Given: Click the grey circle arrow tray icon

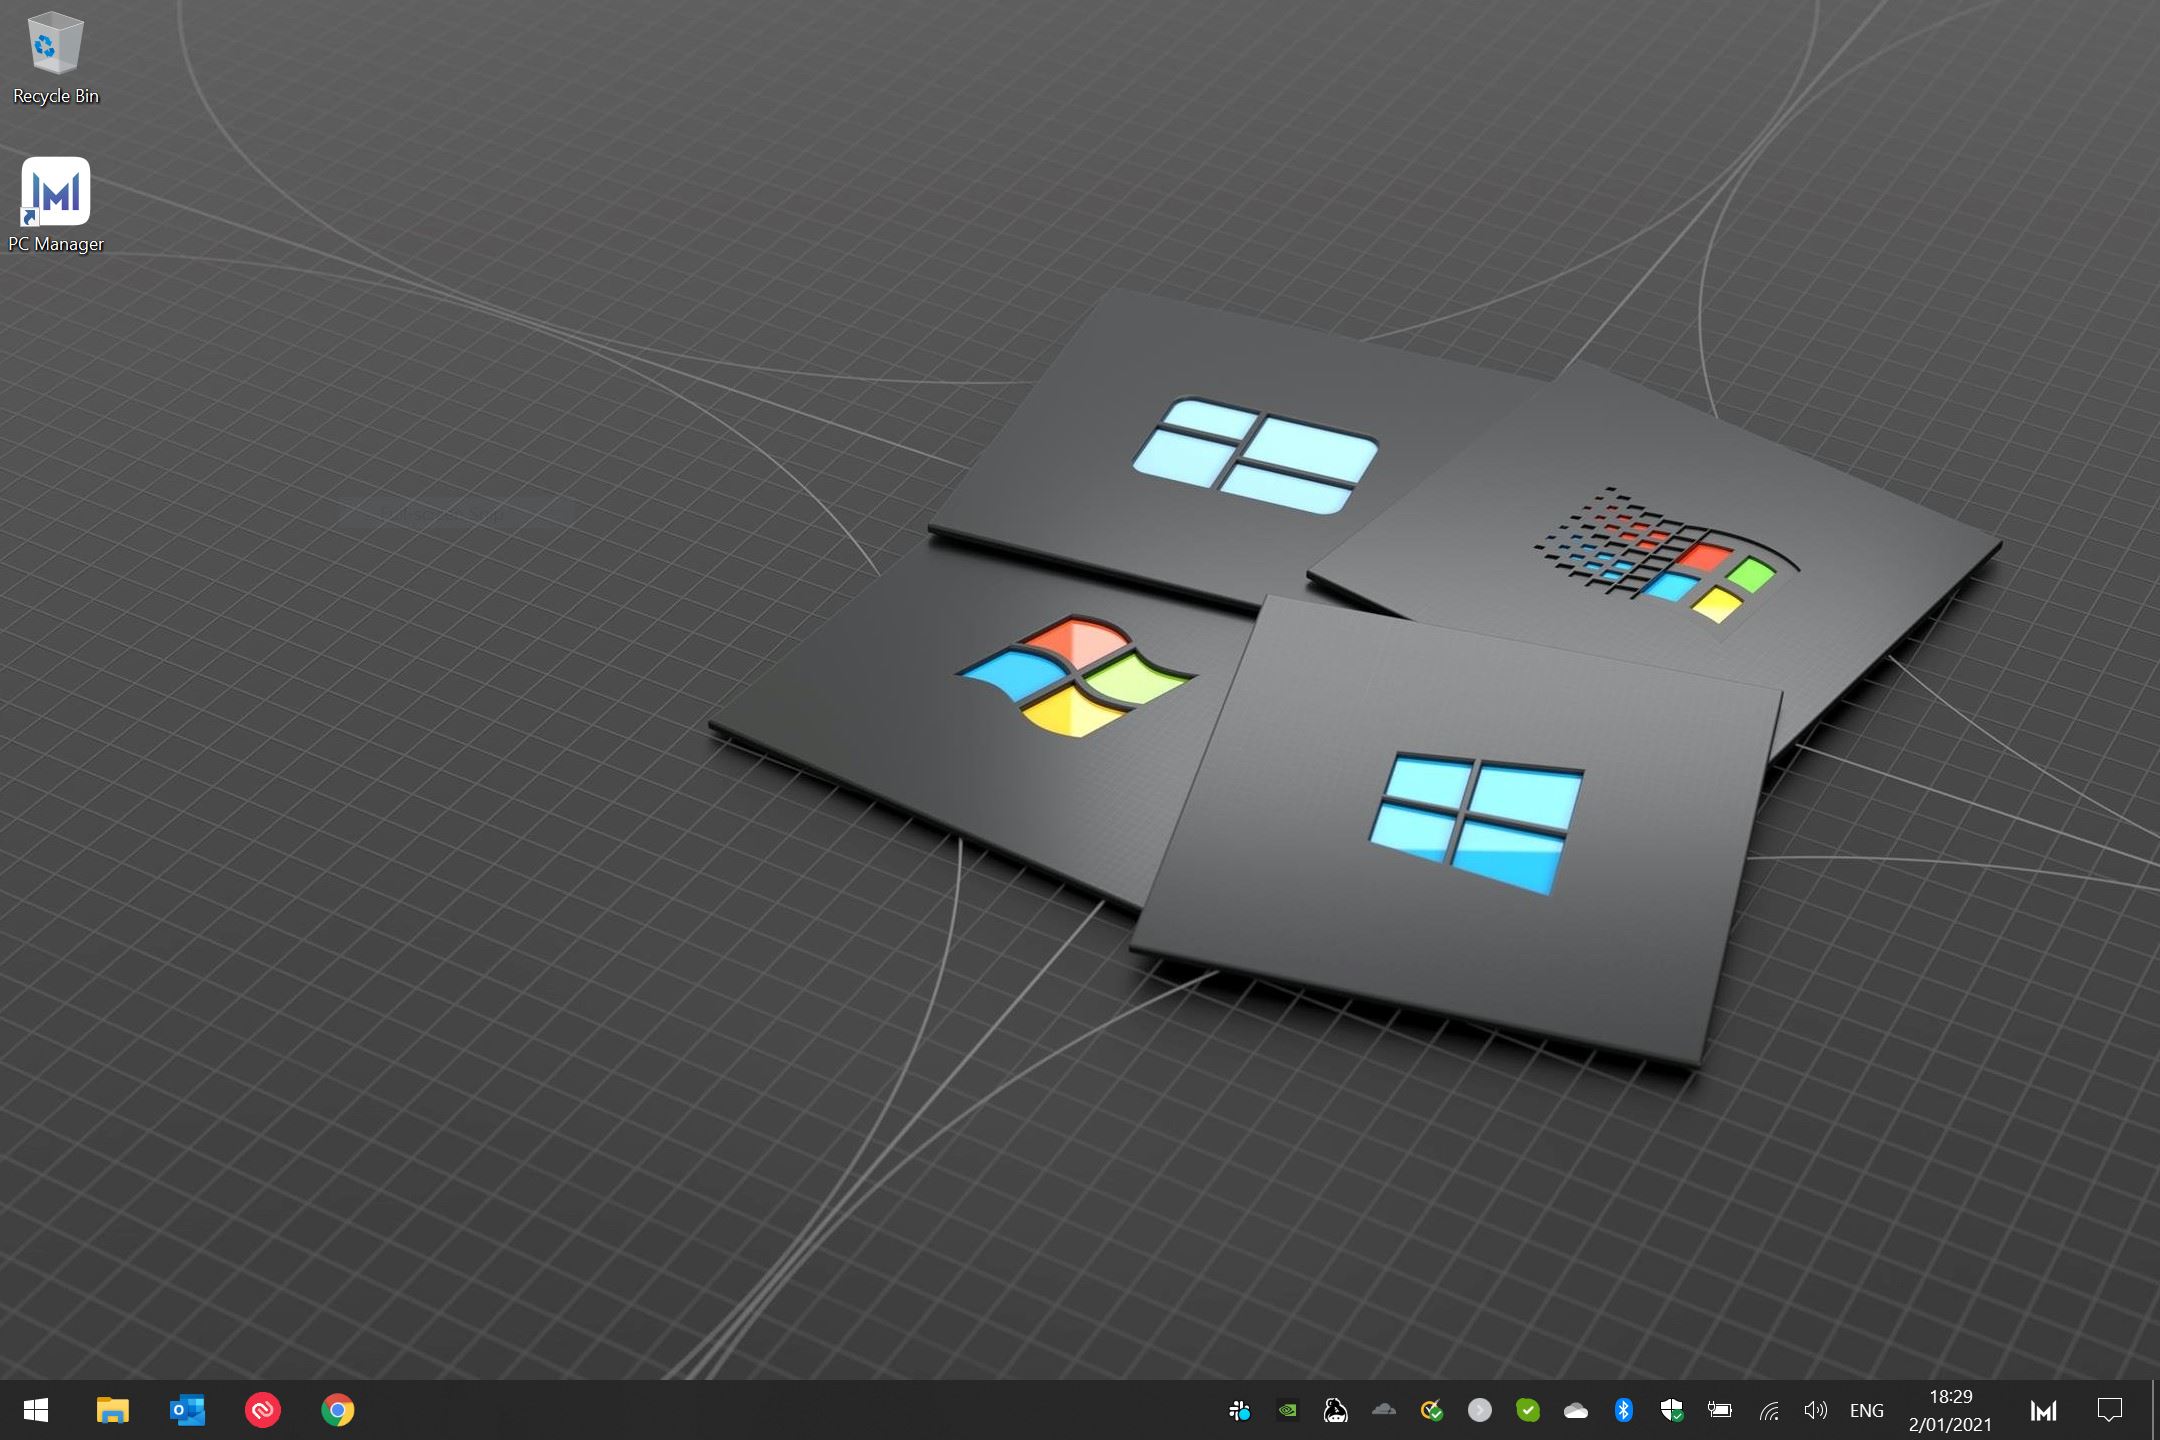Looking at the screenshot, I should pyautogui.click(x=1480, y=1410).
